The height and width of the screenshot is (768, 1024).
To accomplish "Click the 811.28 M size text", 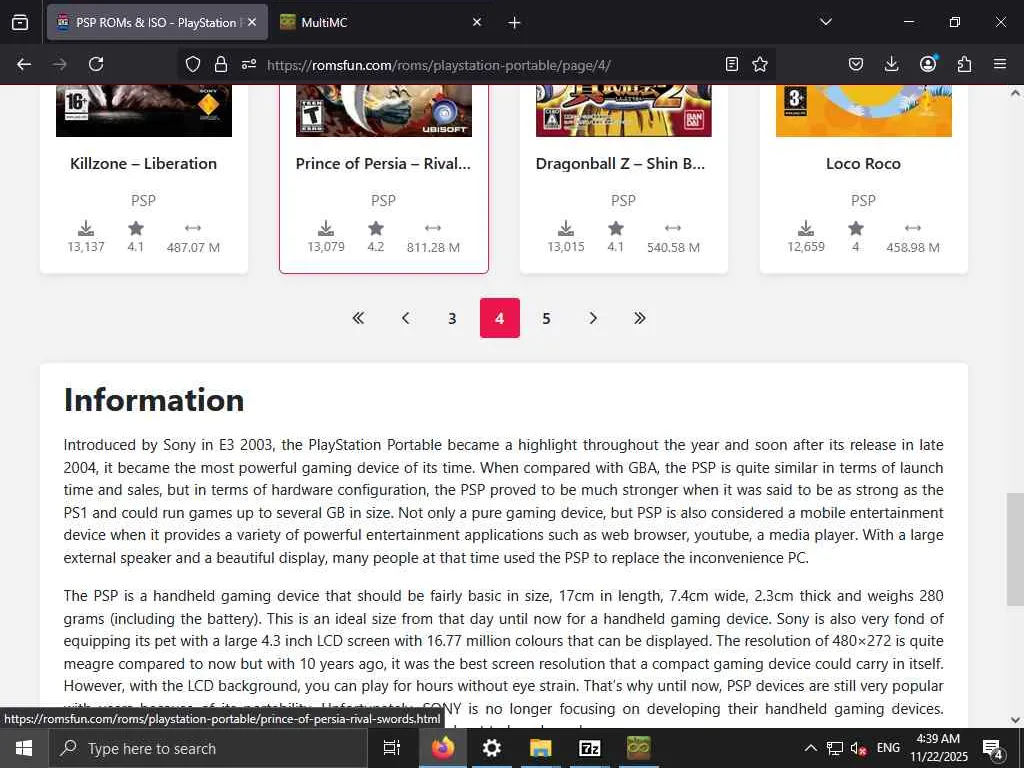I will (x=433, y=248).
